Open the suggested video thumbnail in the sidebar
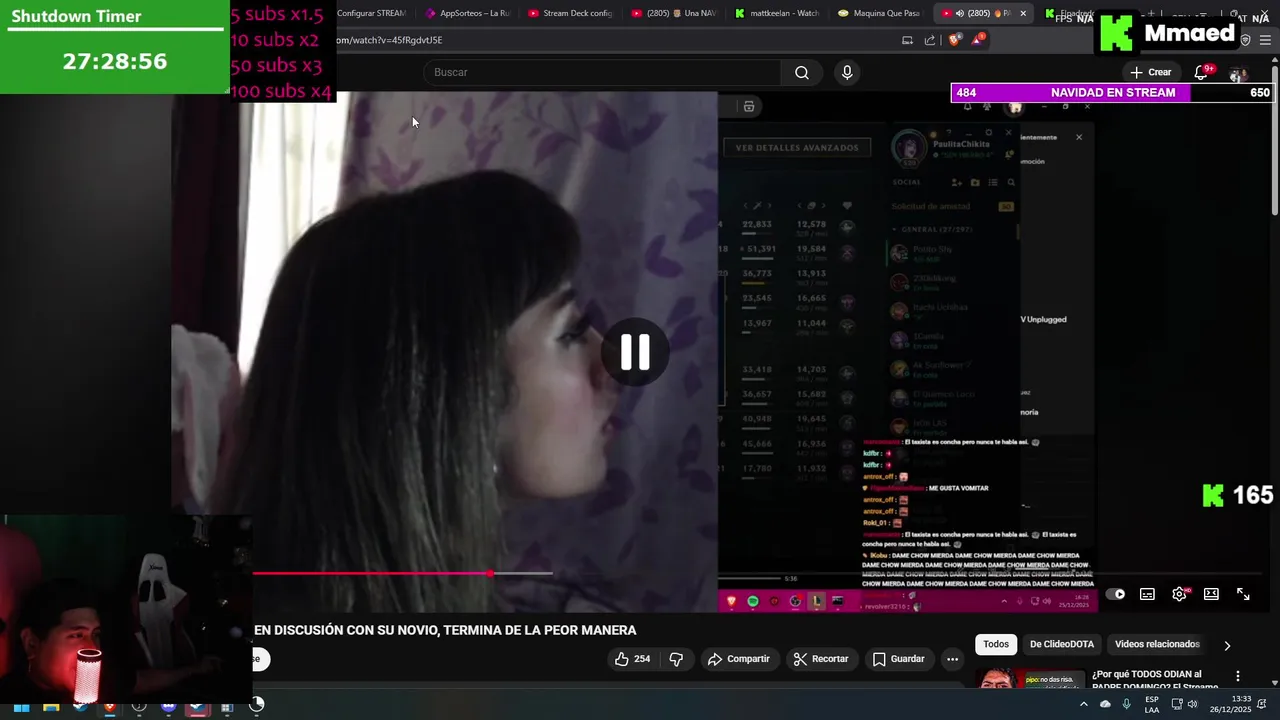1280x720 pixels. coord(1030,677)
